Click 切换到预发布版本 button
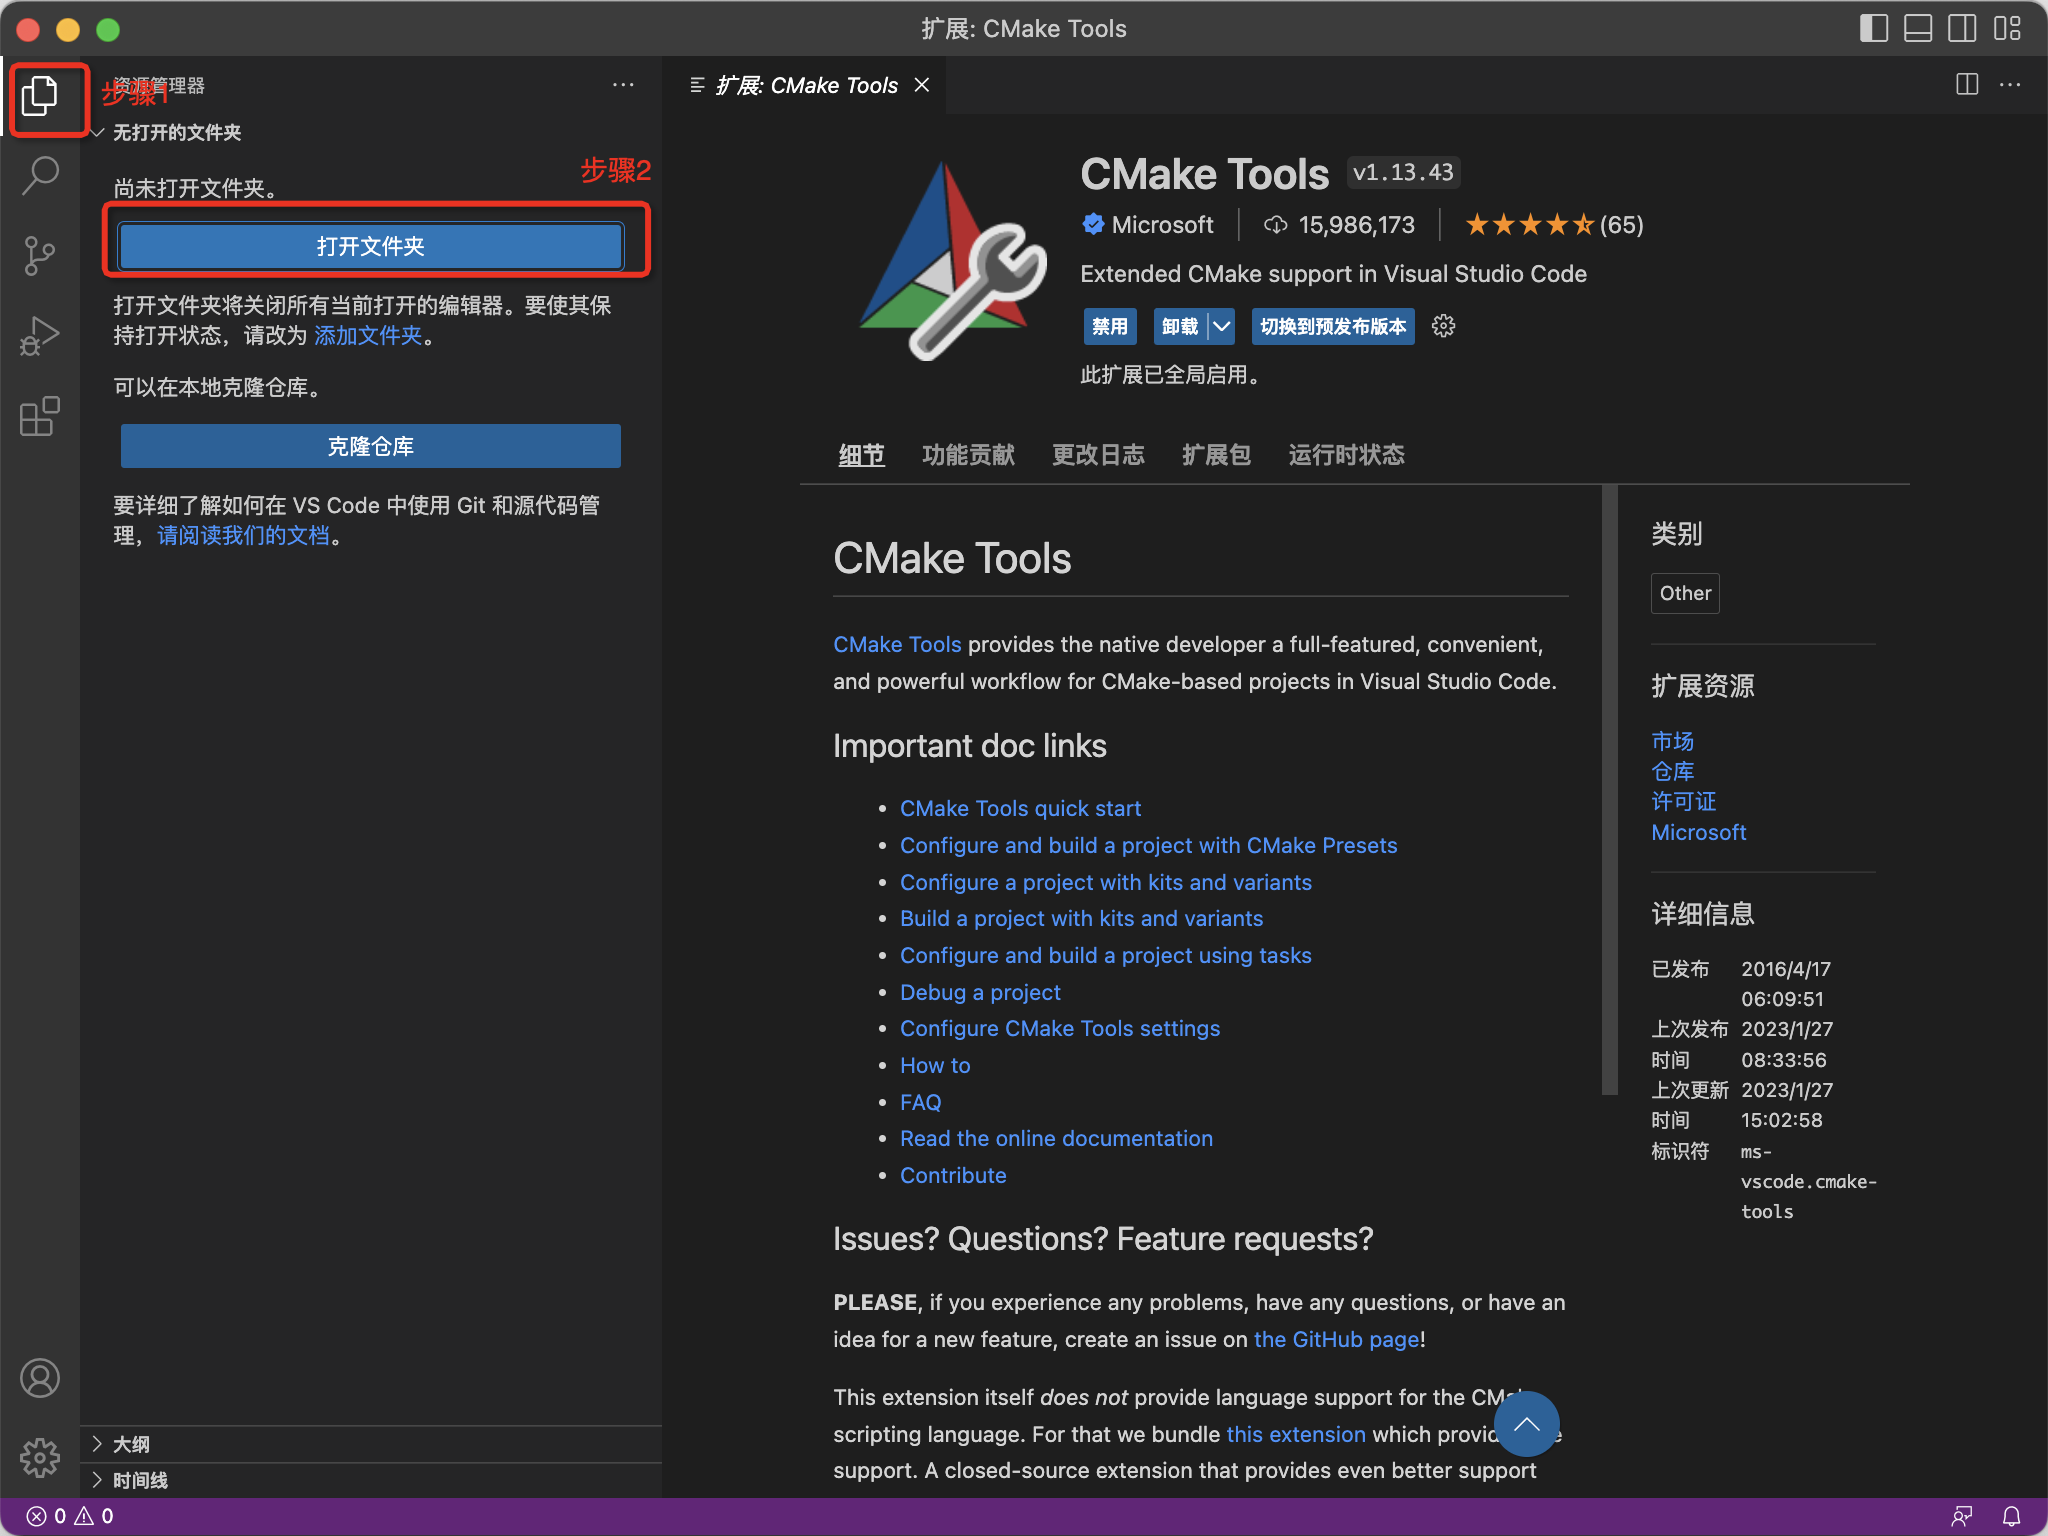Viewport: 2048px width, 1536px height. click(x=1333, y=326)
